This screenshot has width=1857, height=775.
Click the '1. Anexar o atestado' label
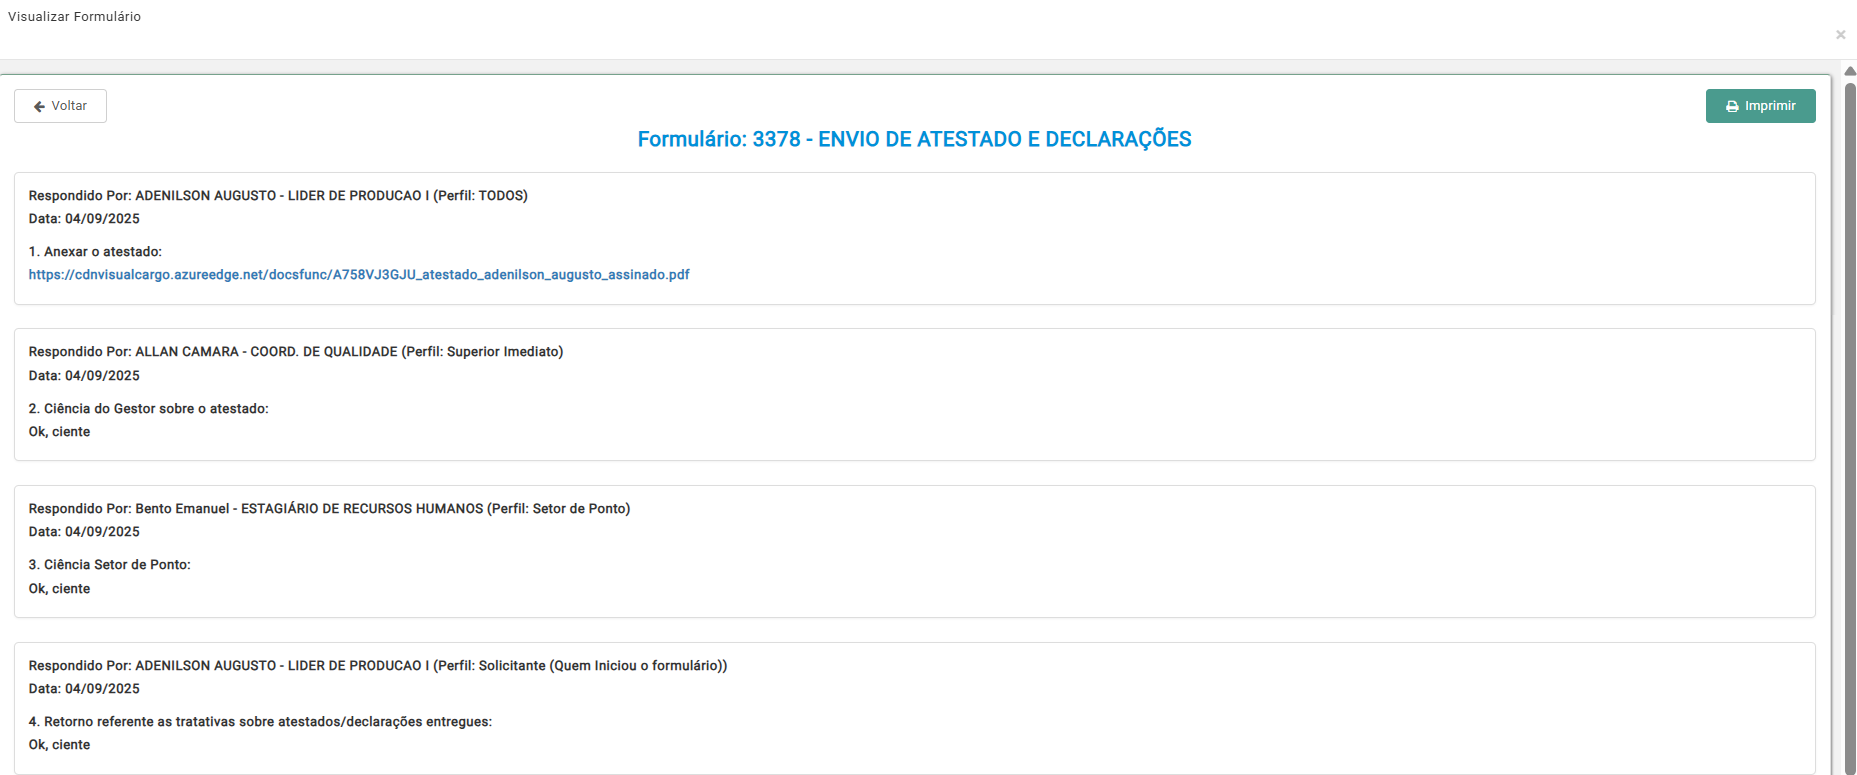(95, 252)
